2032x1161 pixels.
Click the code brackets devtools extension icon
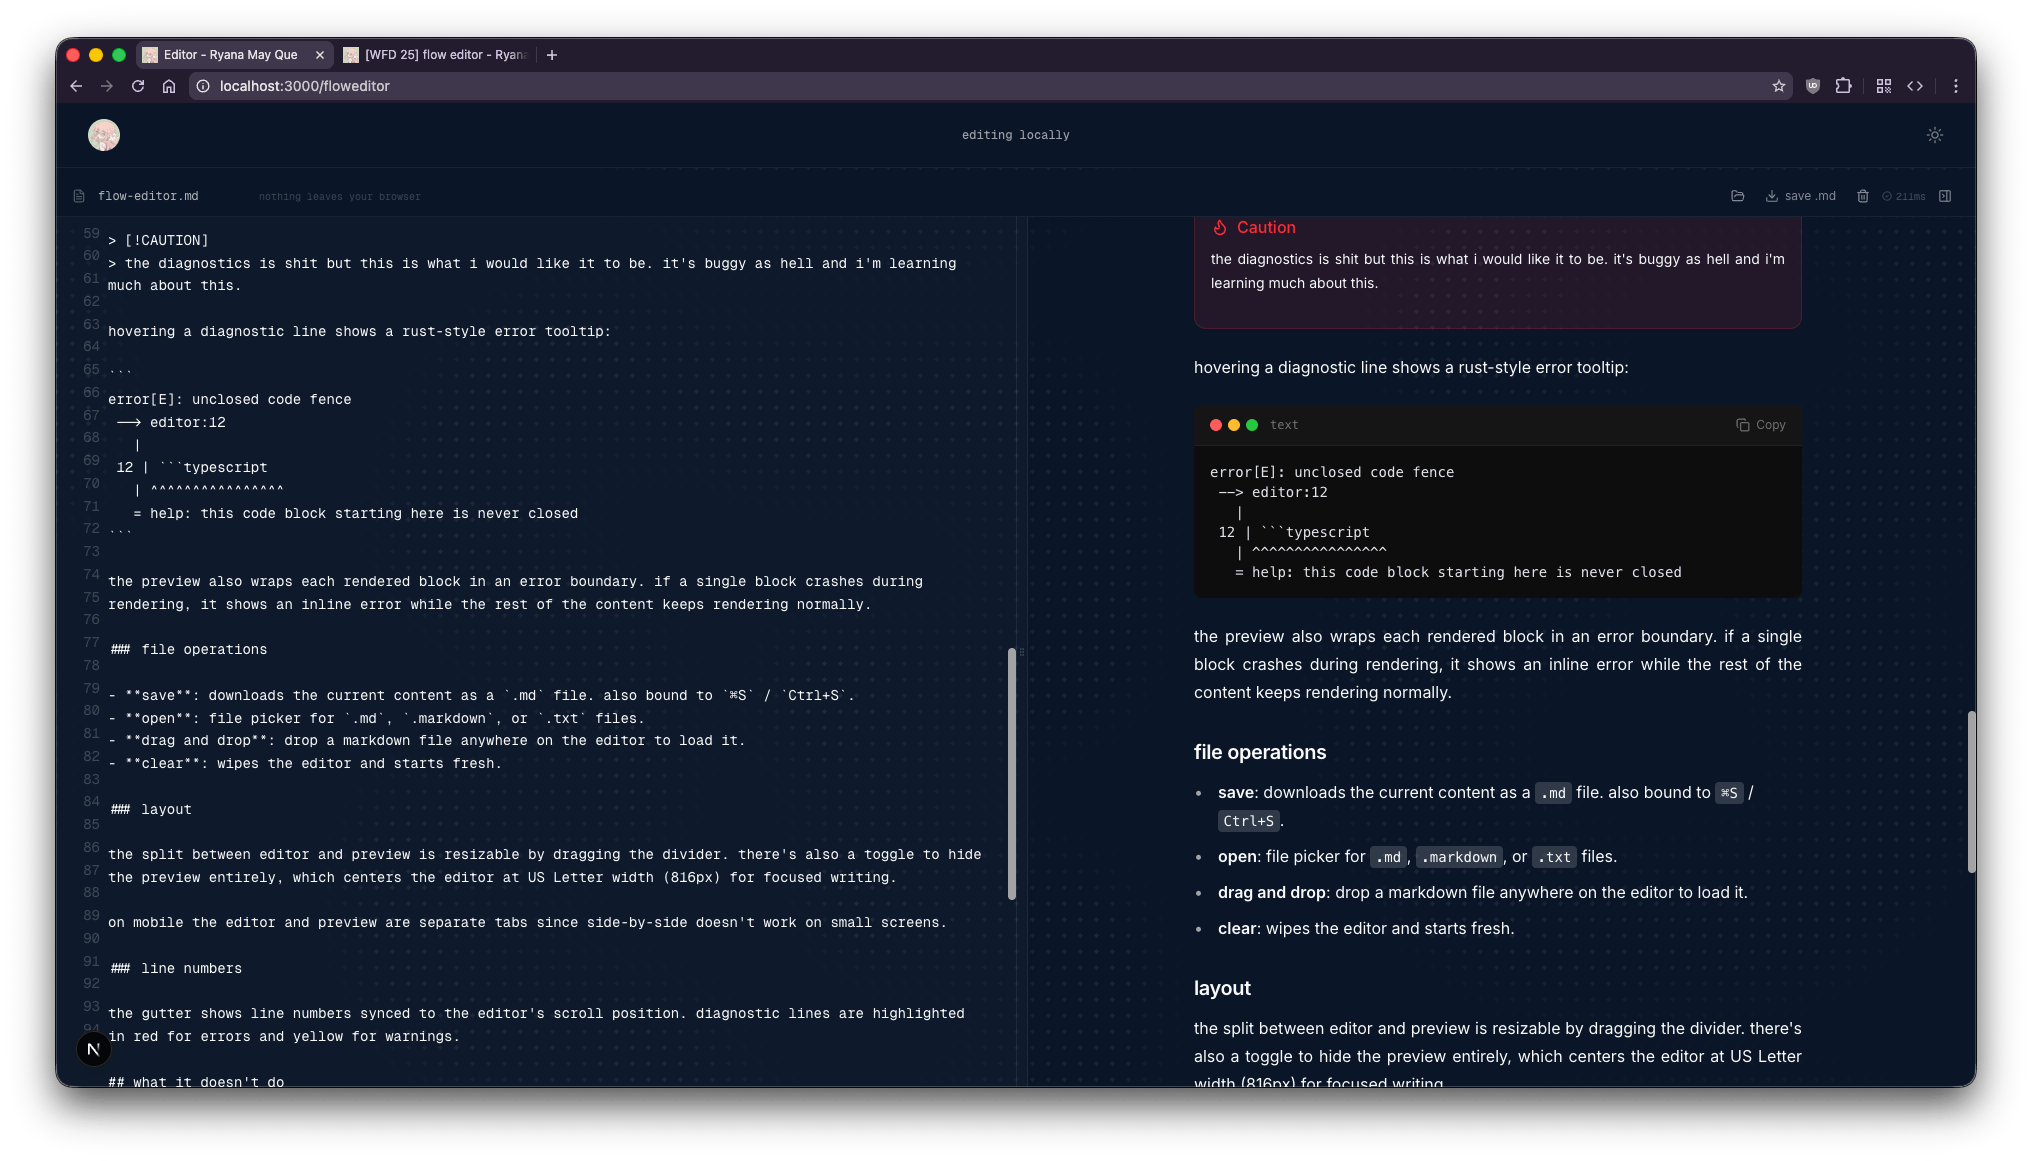pos(1915,86)
